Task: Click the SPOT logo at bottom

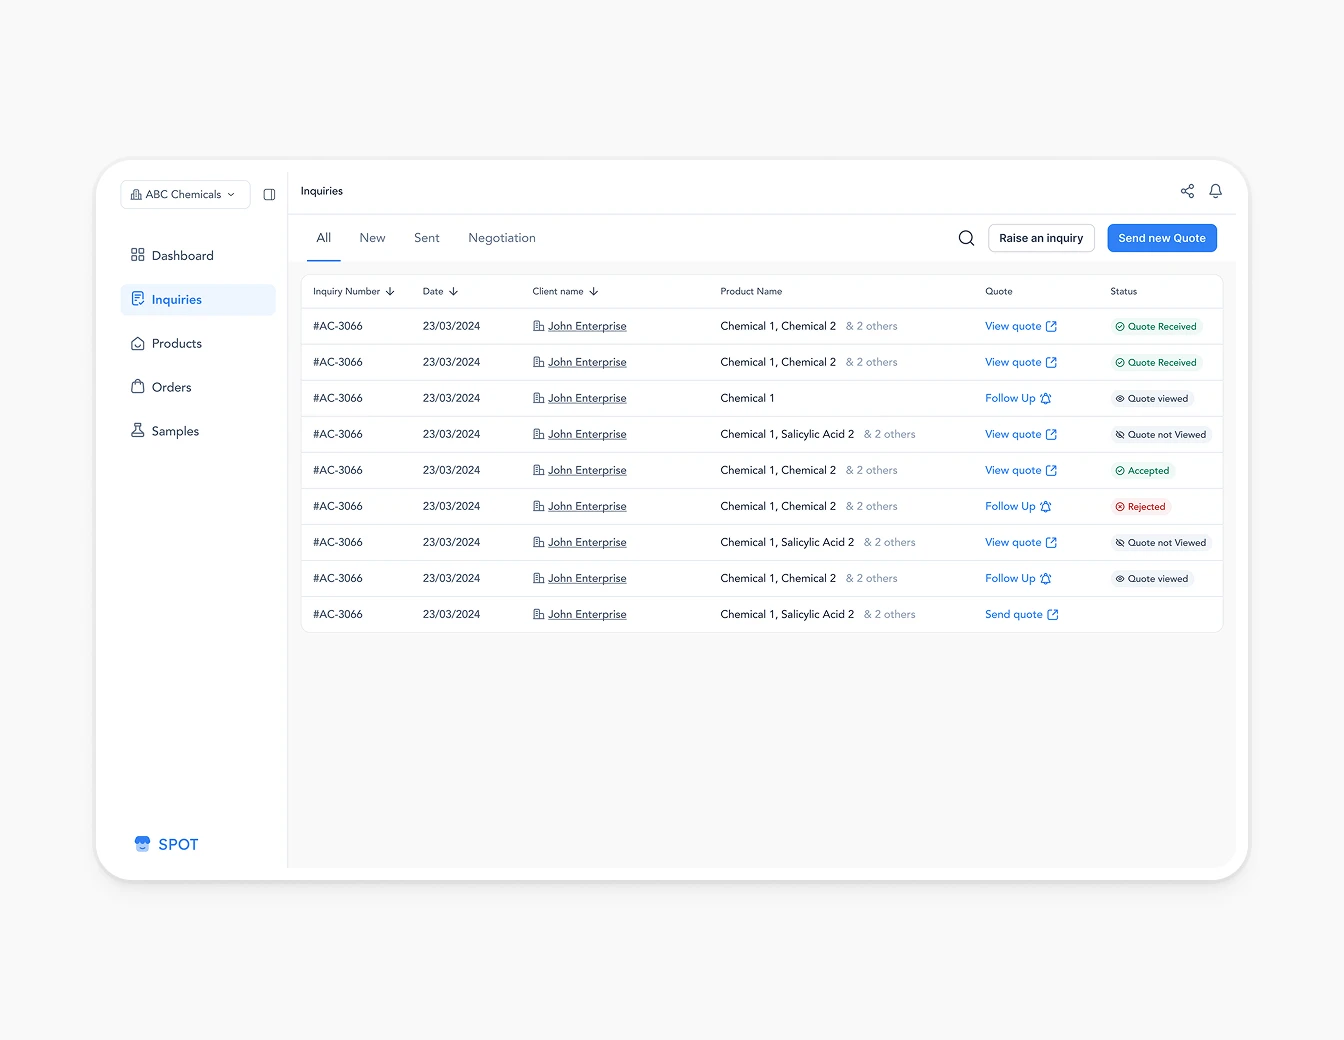Action: coord(141,843)
